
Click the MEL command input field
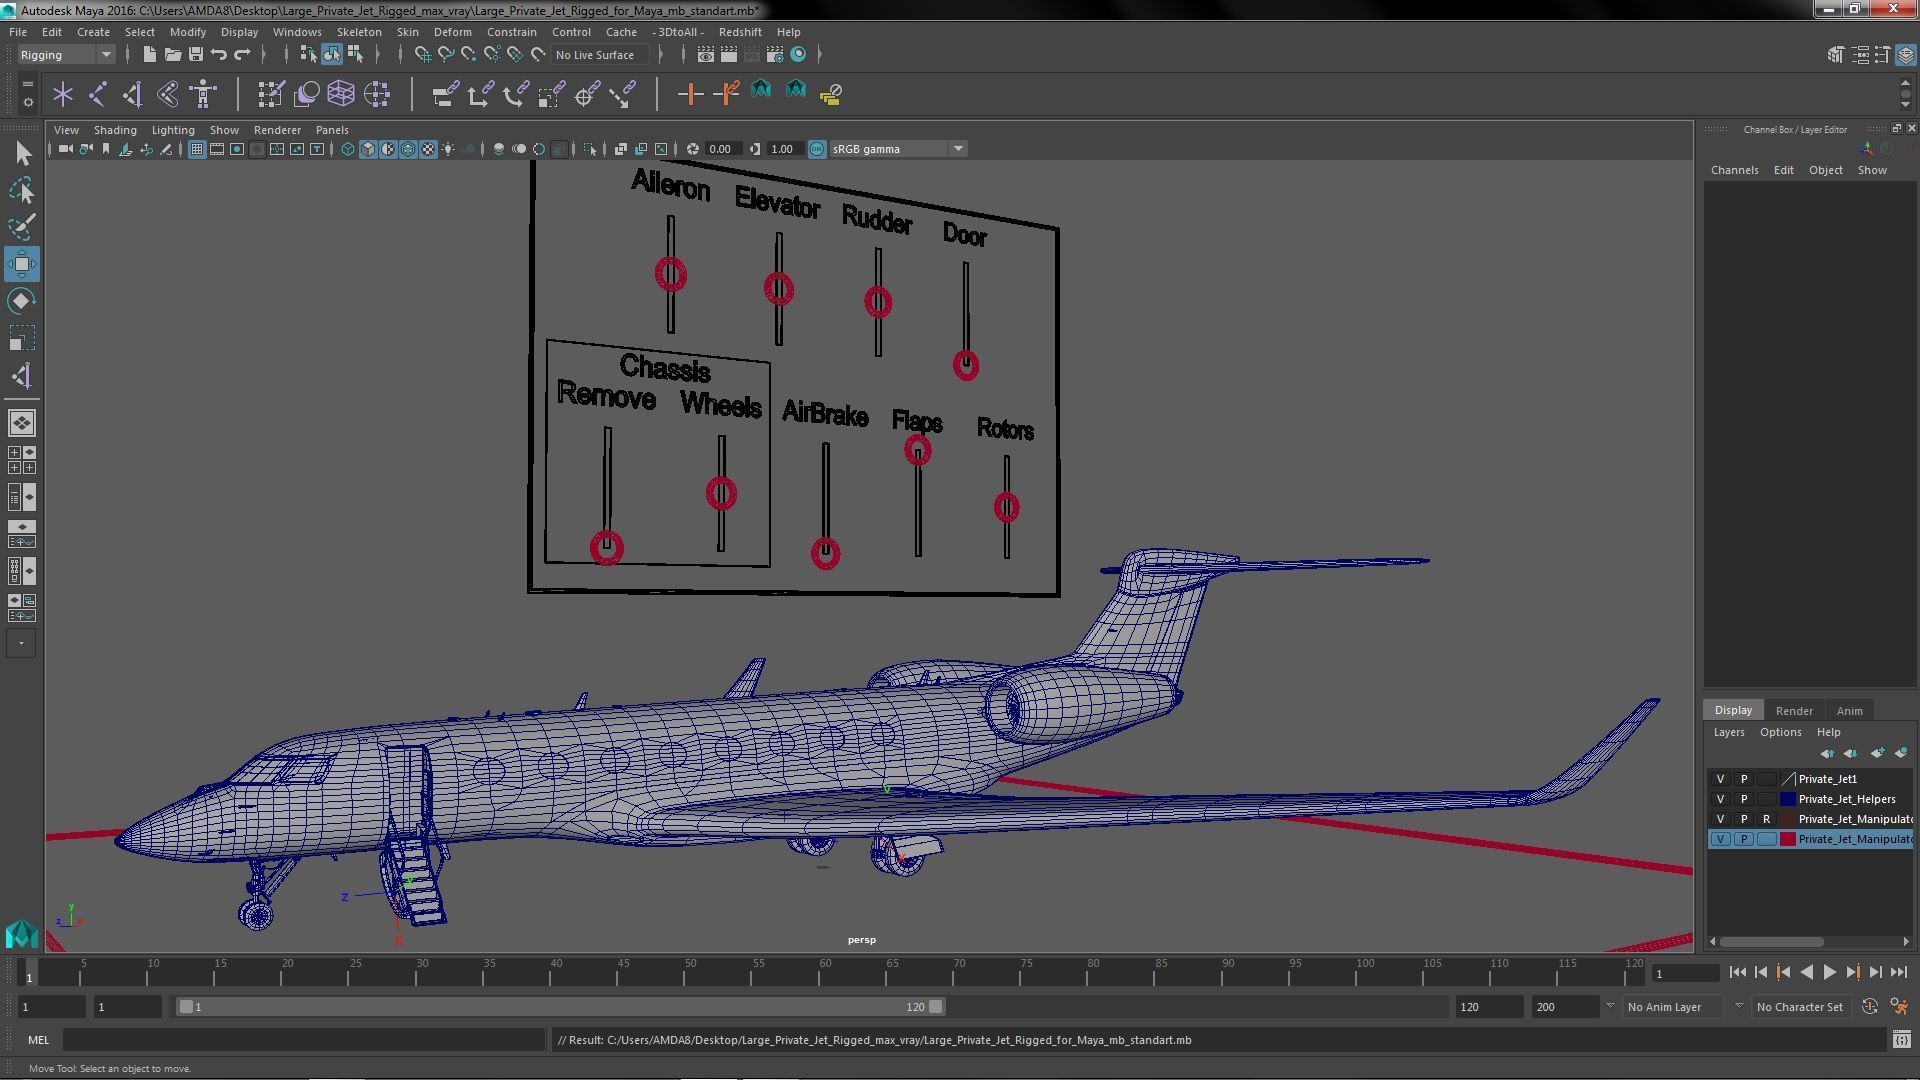pyautogui.click(x=304, y=1040)
